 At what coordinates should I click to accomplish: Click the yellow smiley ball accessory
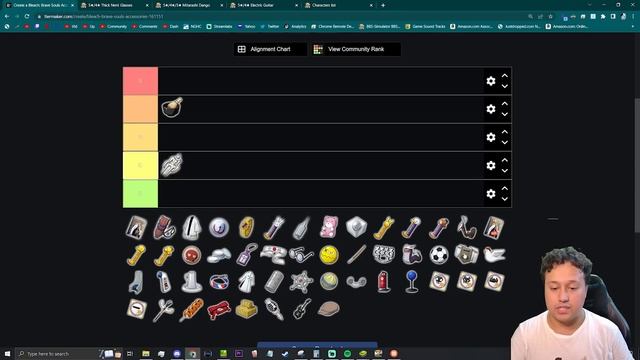pyautogui.click(x=329, y=255)
